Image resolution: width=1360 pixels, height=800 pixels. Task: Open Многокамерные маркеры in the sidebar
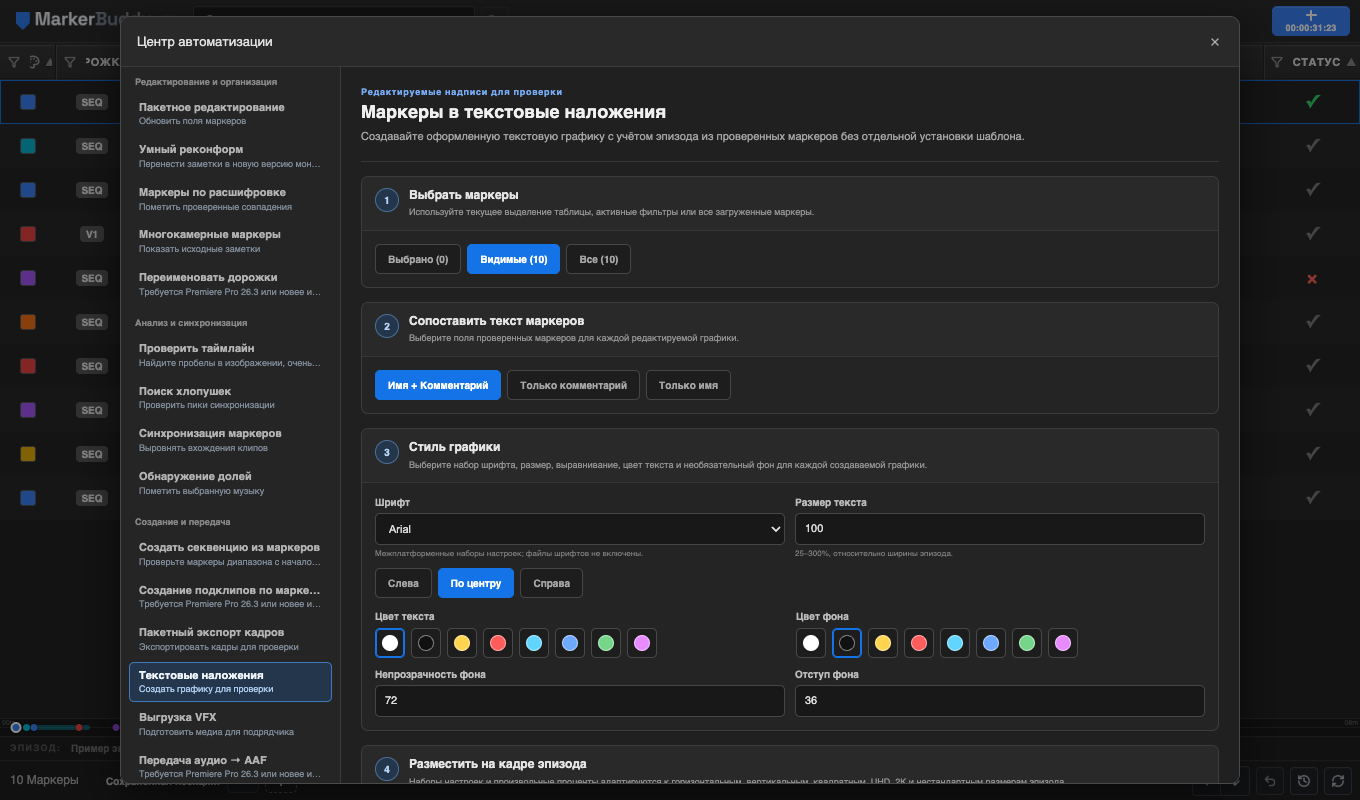pyautogui.click(x=230, y=241)
